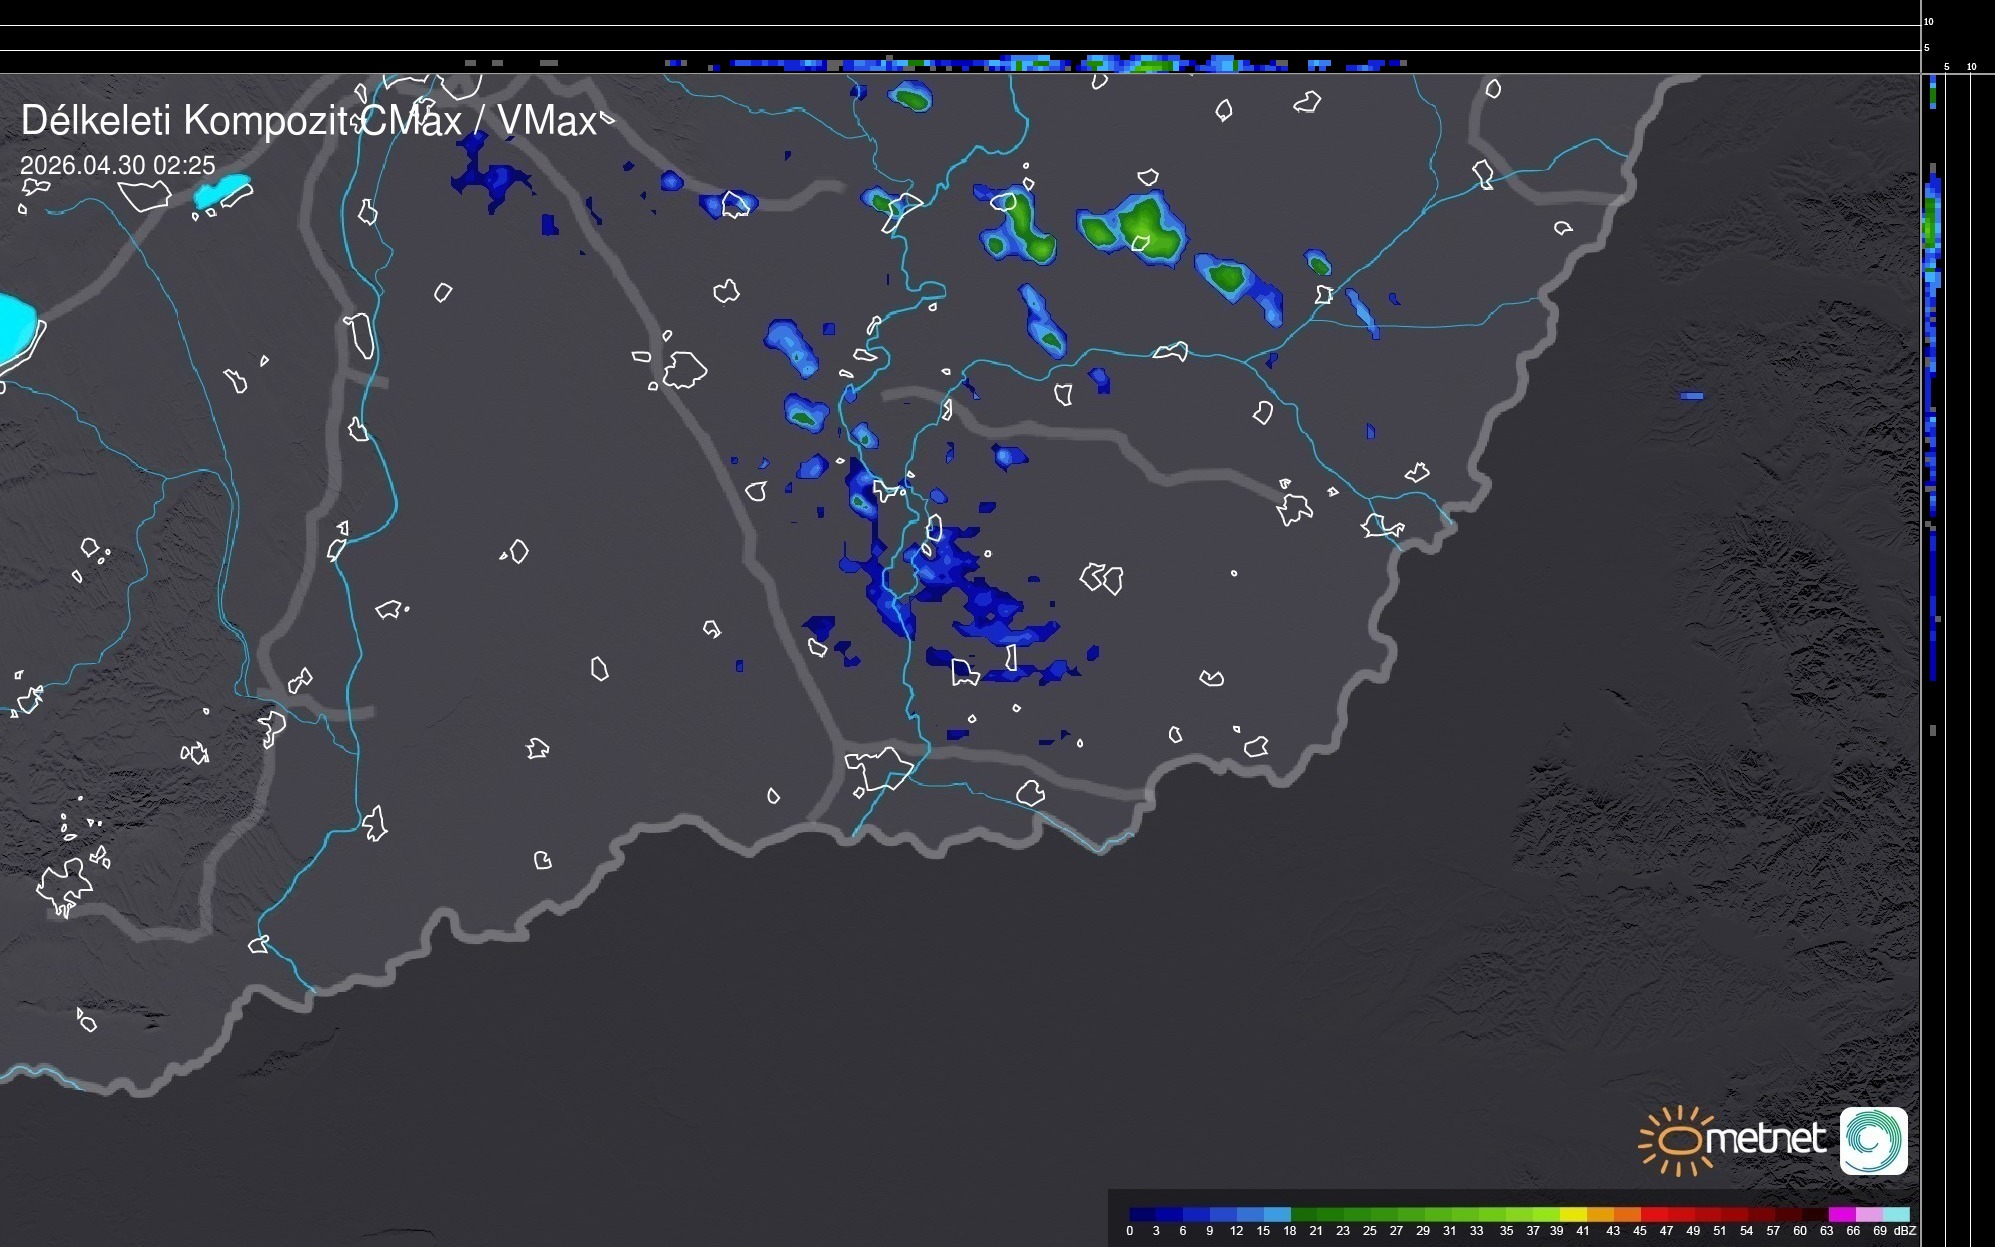The height and width of the screenshot is (1247, 1995).
Task: Click the 45 label on the legend
Action: pos(1639,1231)
